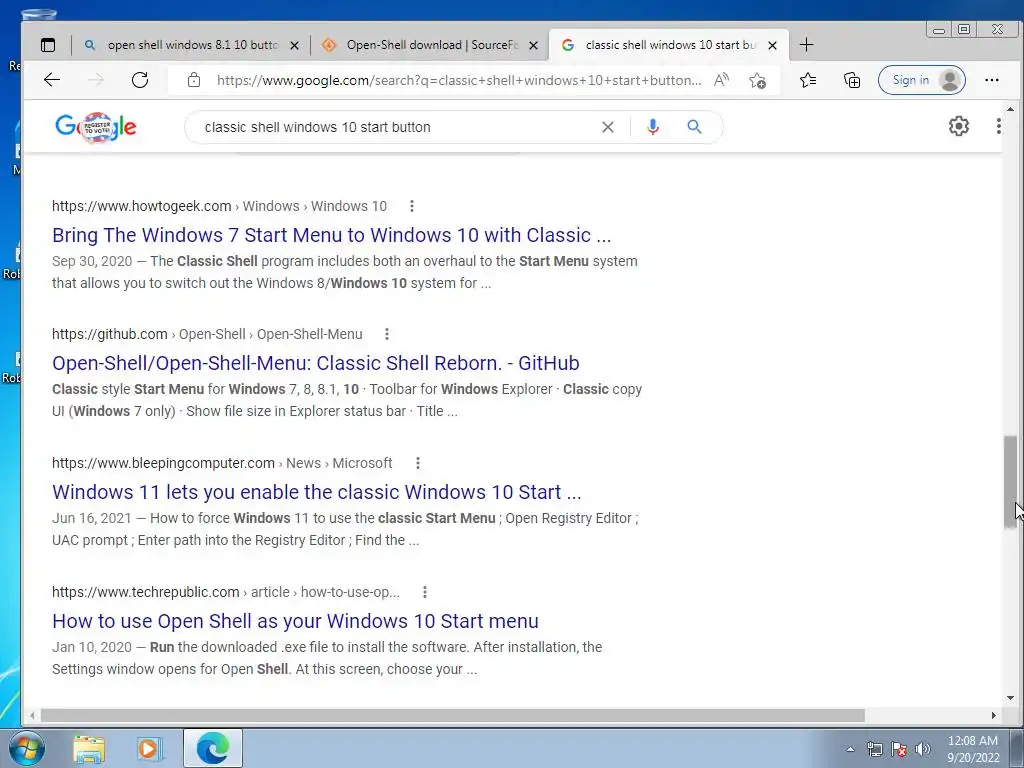Open 'How to use Open Shell' result
The width and height of the screenshot is (1024, 768).
coord(295,621)
